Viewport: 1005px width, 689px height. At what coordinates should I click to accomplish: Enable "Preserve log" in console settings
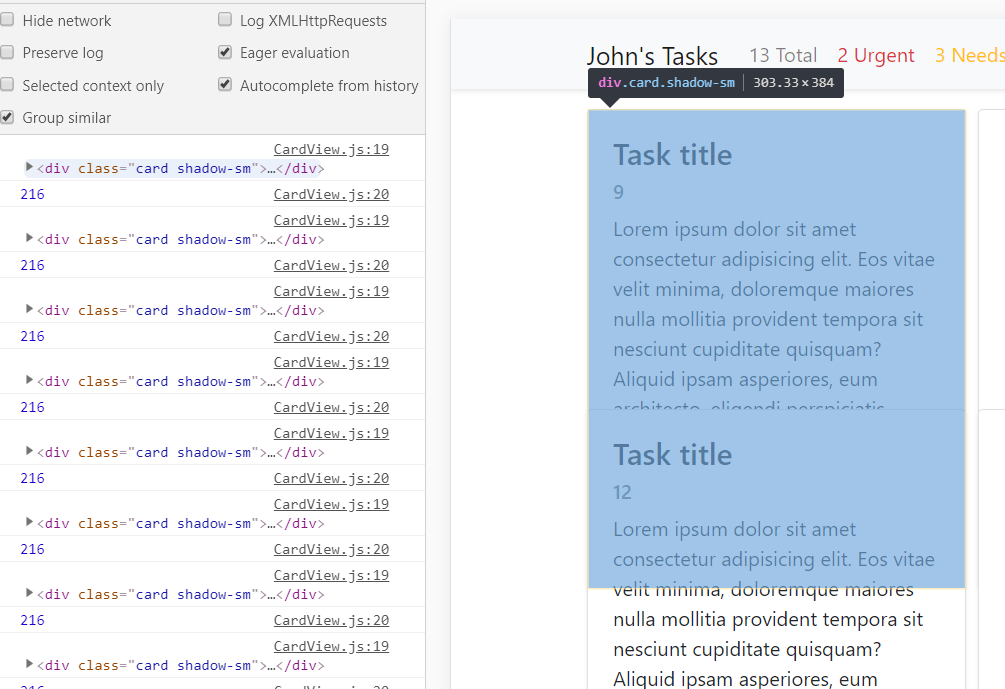point(8,52)
